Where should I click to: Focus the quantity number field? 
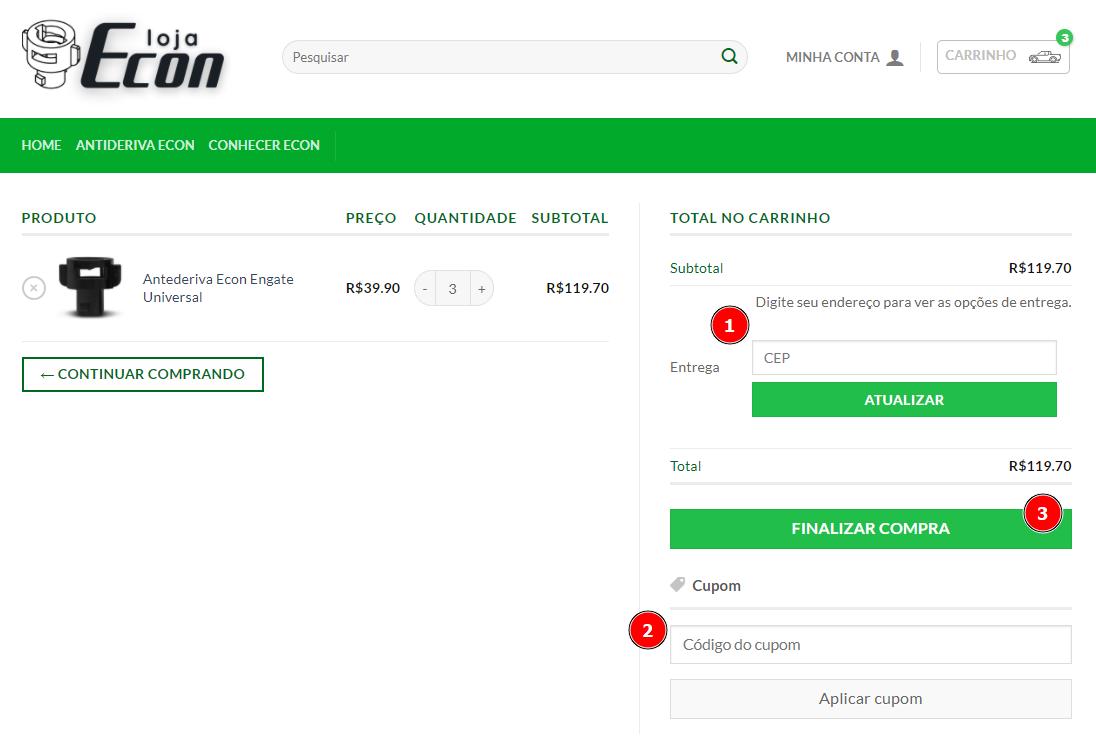point(453,289)
